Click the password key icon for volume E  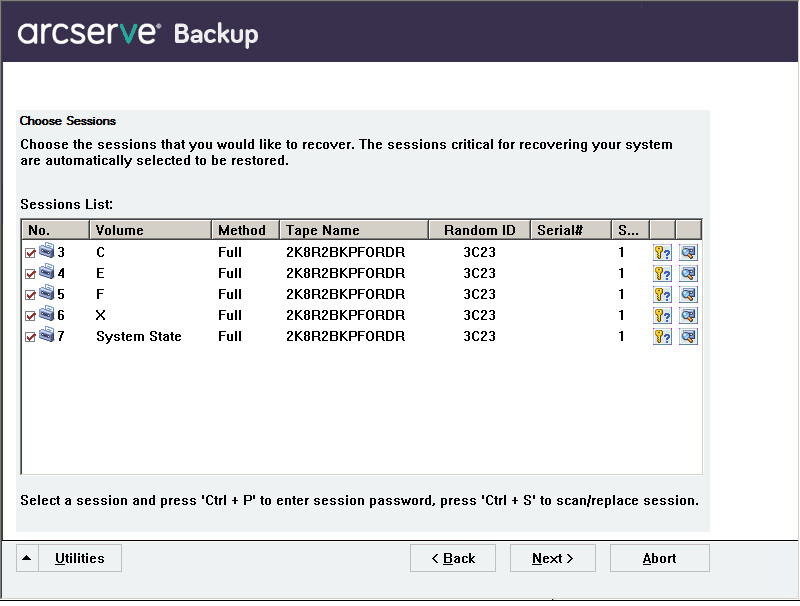click(x=662, y=273)
